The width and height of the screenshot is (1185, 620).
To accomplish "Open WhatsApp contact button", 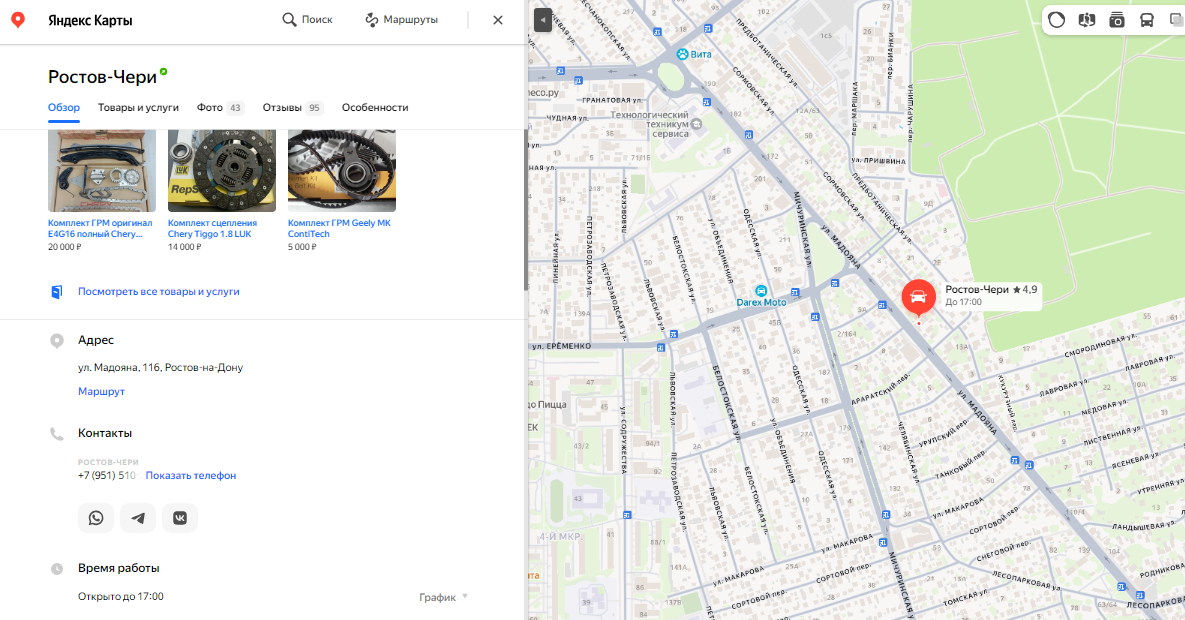I will click(x=96, y=518).
